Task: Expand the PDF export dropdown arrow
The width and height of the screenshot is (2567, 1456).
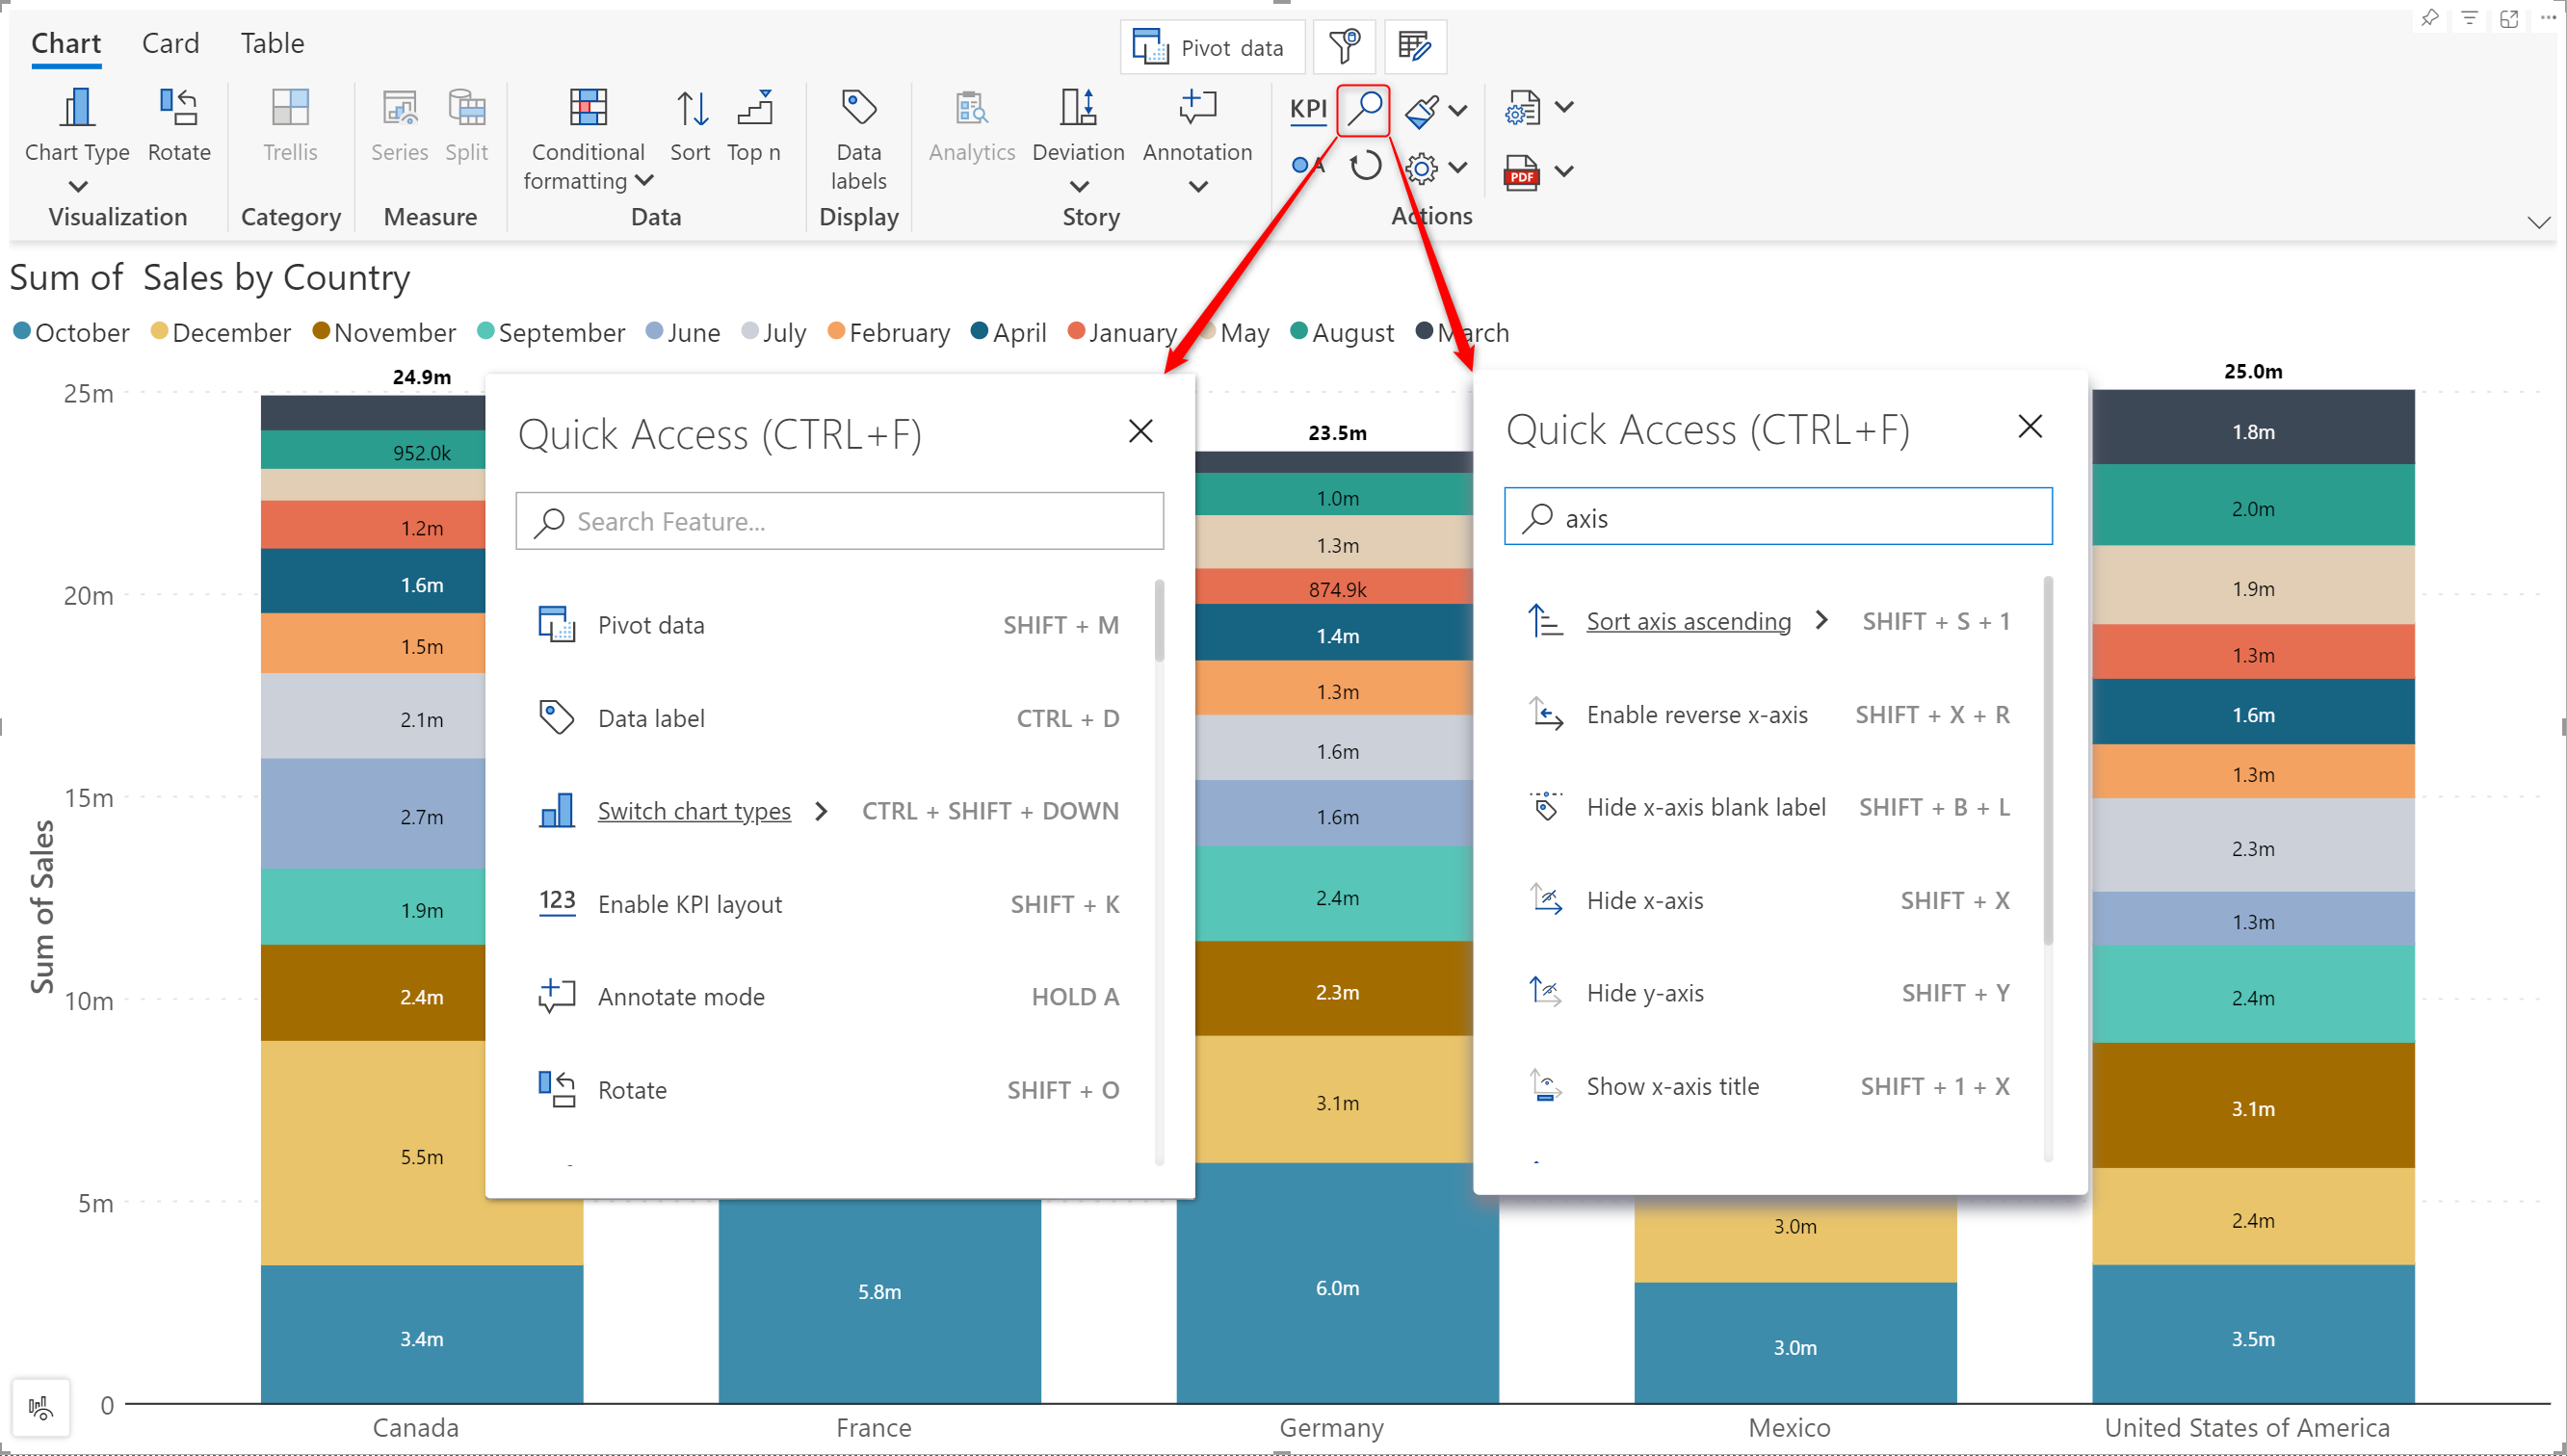Action: [1564, 171]
